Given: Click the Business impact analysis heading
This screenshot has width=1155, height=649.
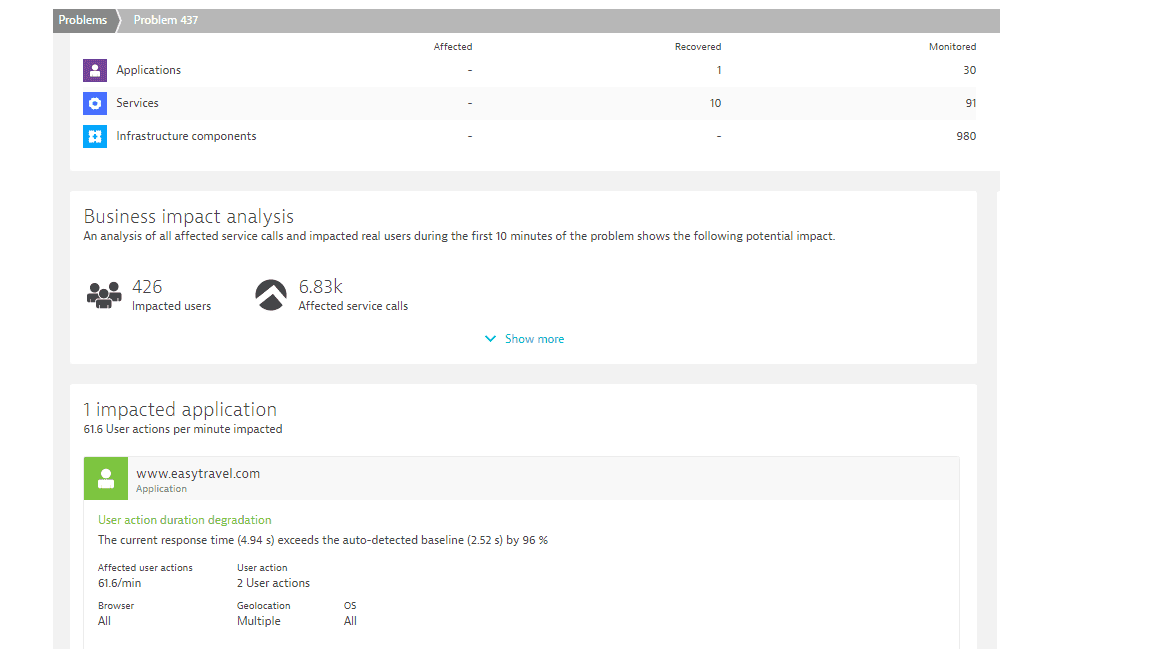Looking at the screenshot, I should pyautogui.click(x=189, y=217).
